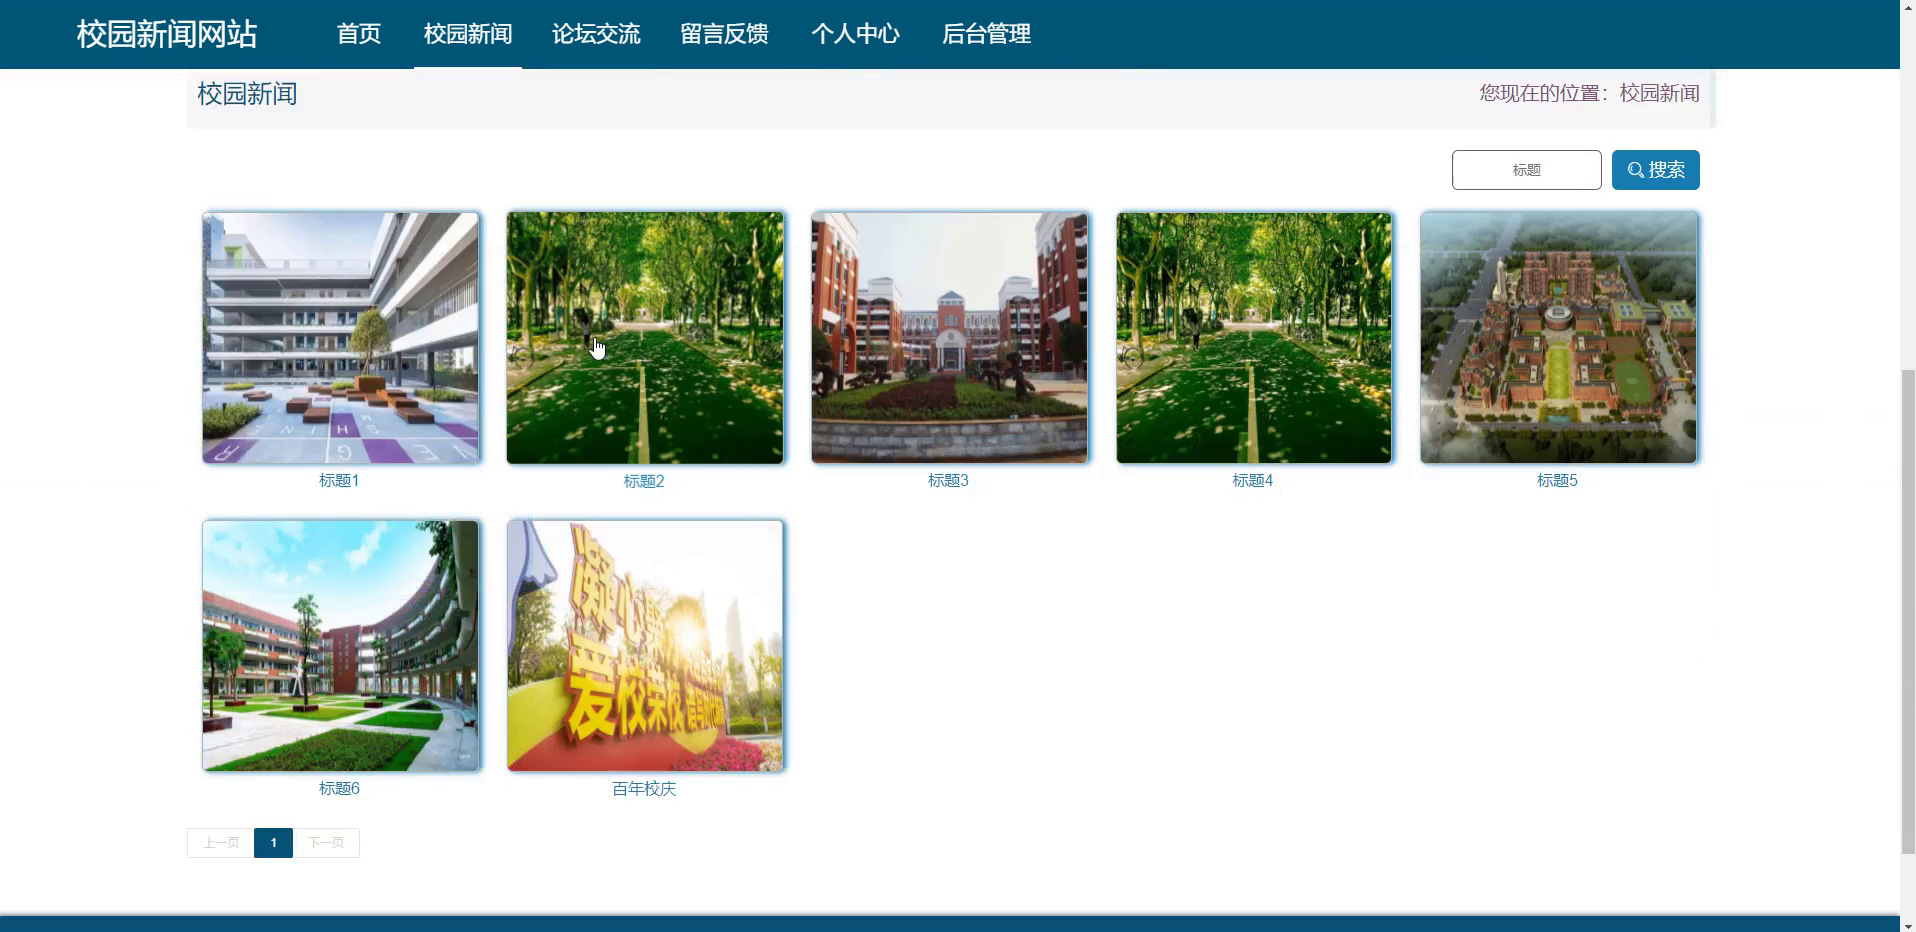Click the 标题4 caption link
The width and height of the screenshot is (1916, 932).
(1252, 481)
